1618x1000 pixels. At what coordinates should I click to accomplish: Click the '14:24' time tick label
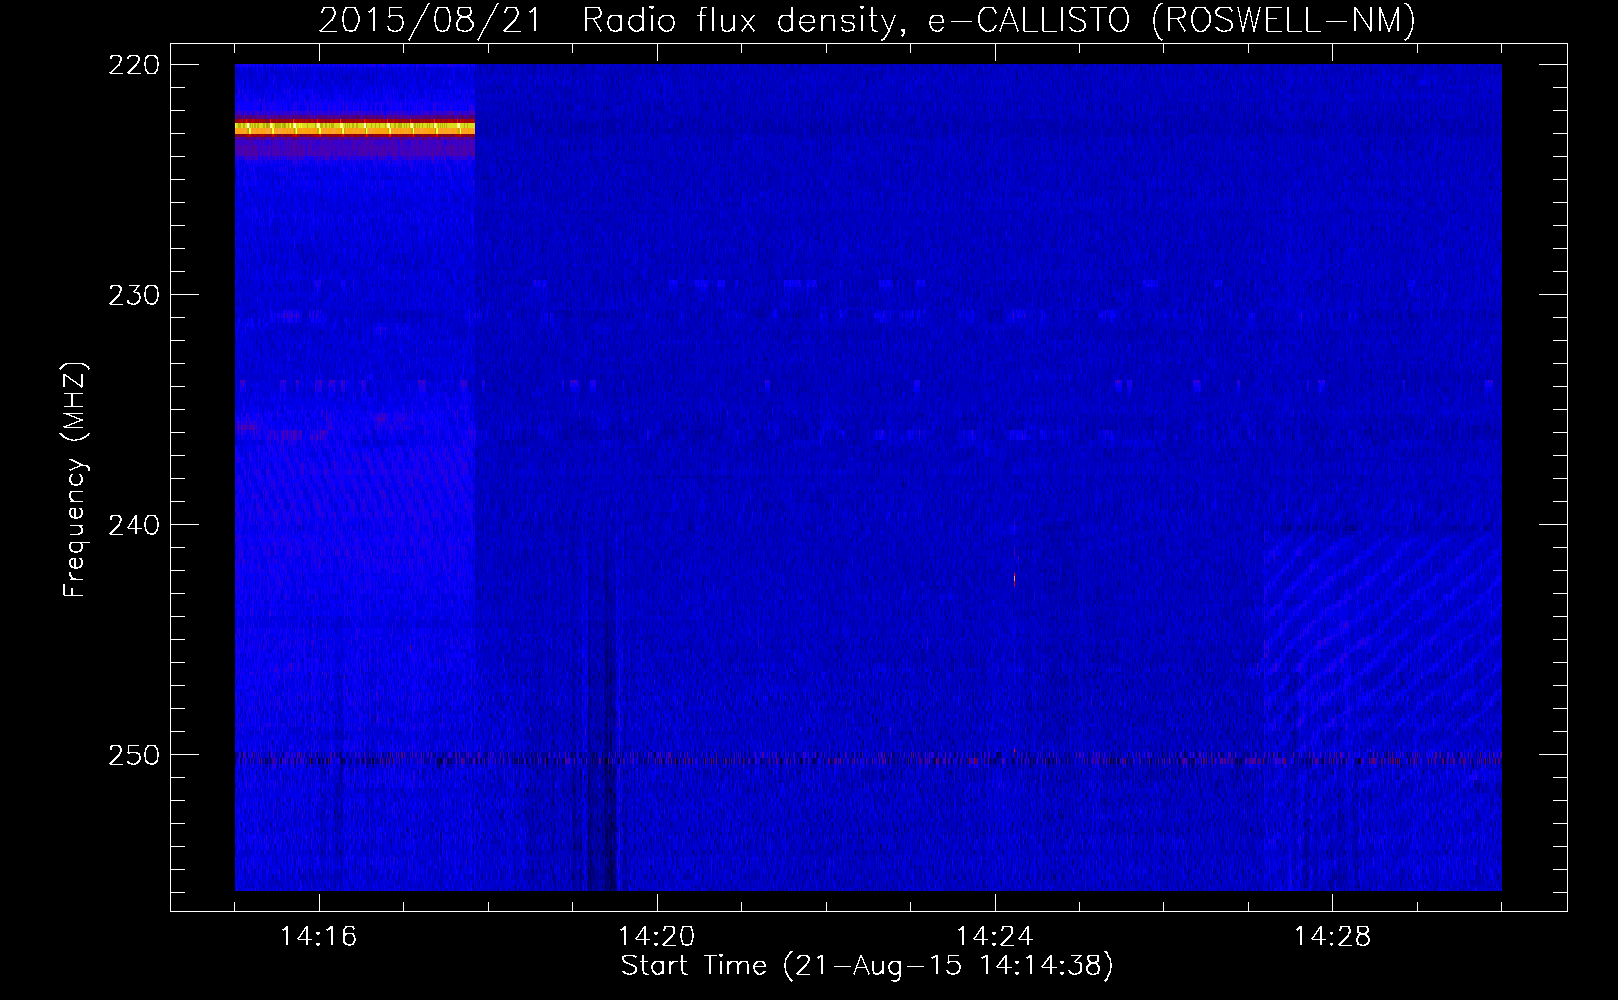coord(994,936)
